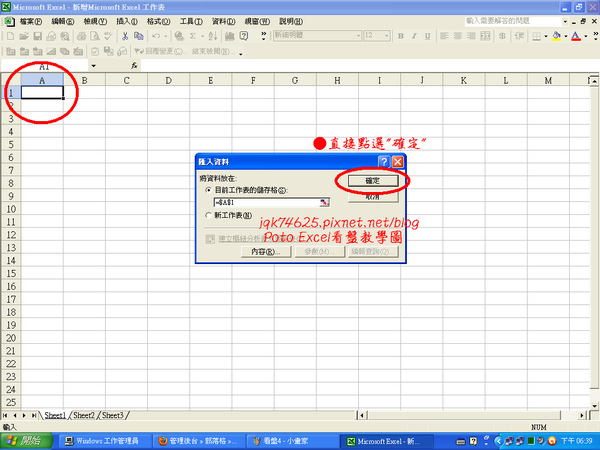Click the Chart Wizard icon

230,36
